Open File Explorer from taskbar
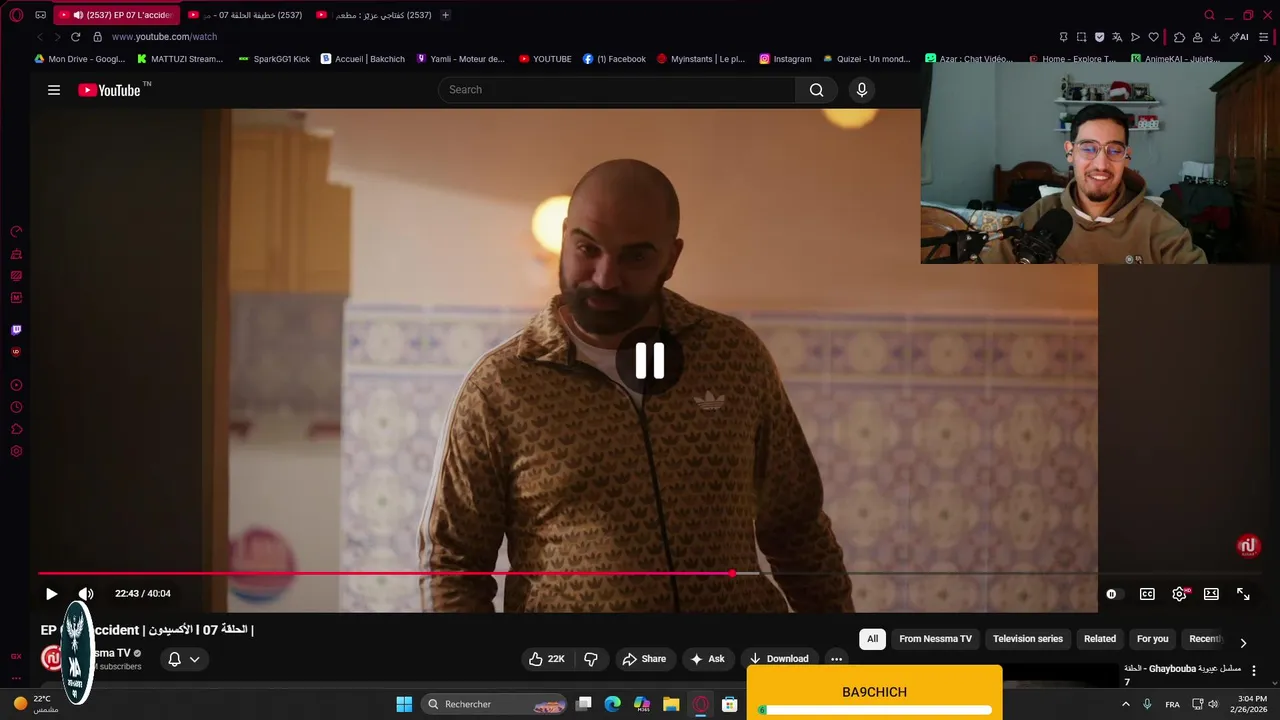Image resolution: width=1280 pixels, height=720 pixels. pyautogui.click(x=671, y=704)
